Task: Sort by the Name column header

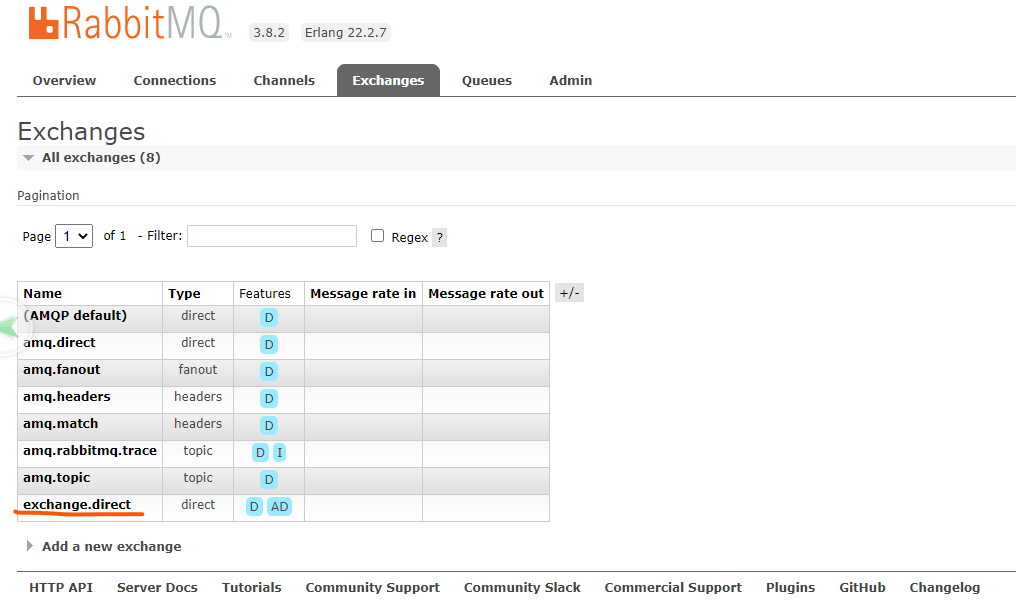Action: click(43, 294)
